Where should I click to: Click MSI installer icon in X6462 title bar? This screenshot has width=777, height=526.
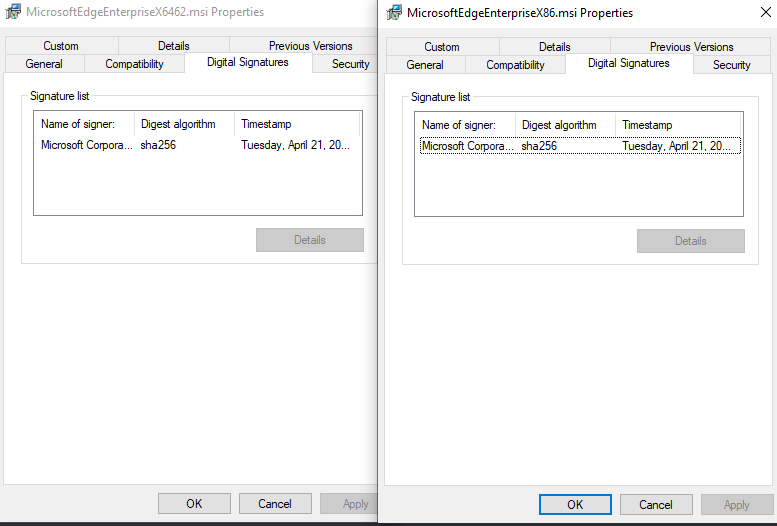click(x=13, y=11)
